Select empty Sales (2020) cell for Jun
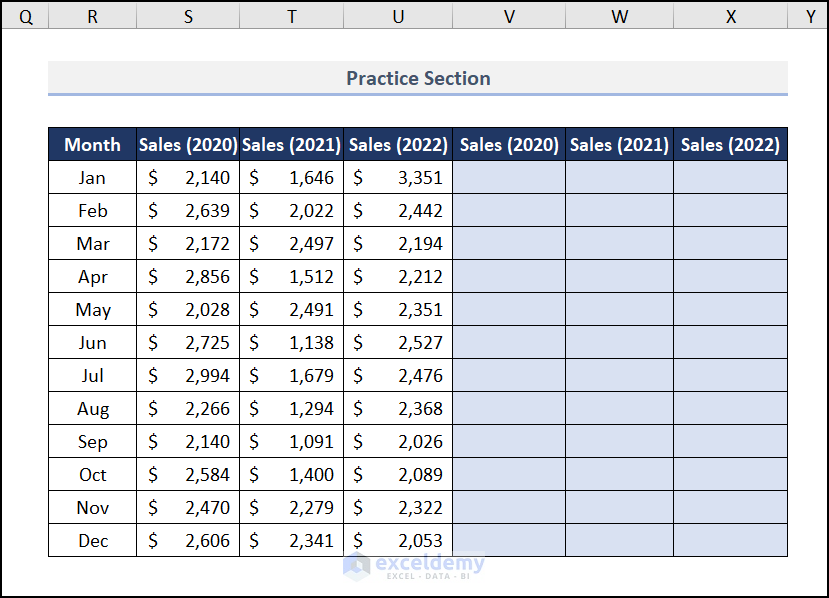This screenshot has width=829, height=598. [509, 343]
